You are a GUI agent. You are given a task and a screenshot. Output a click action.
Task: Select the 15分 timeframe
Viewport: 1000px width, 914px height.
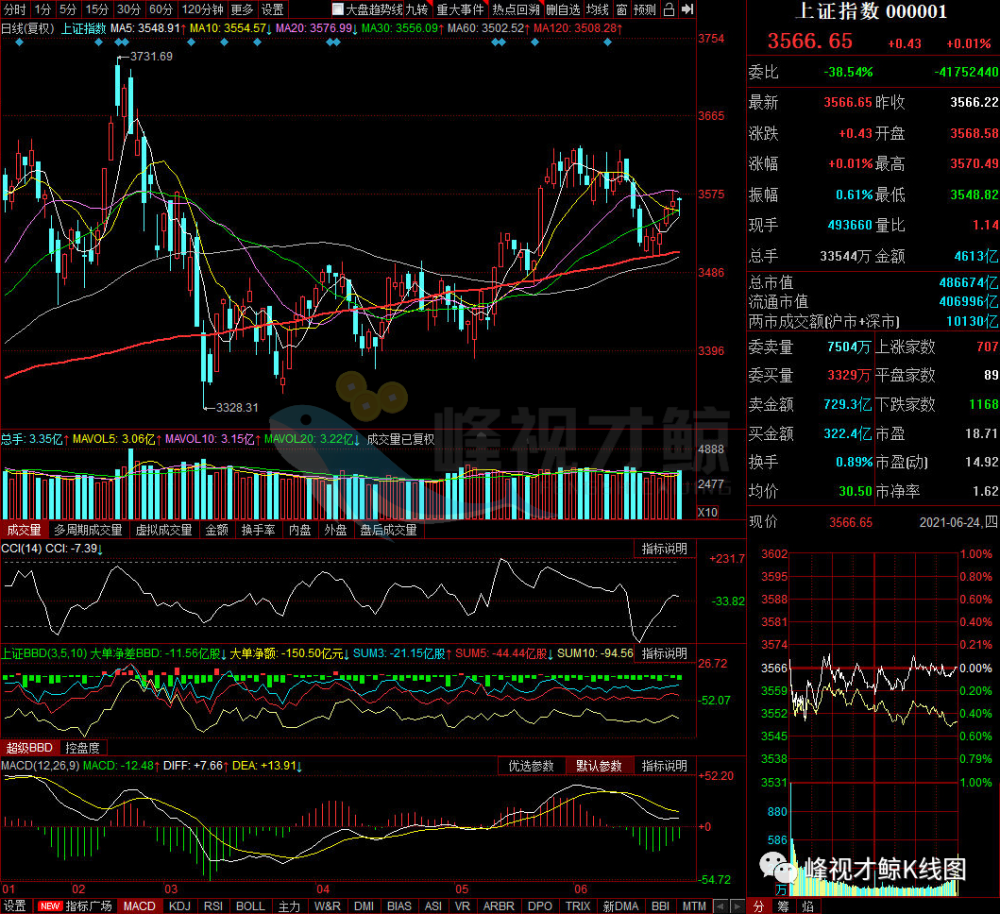pos(97,10)
